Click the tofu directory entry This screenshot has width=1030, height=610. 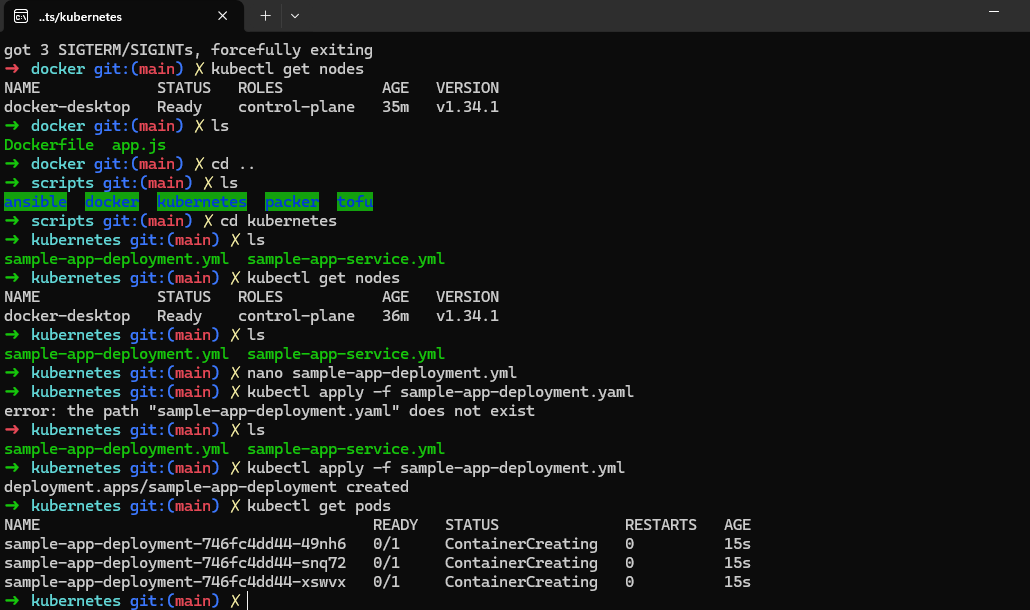point(354,201)
